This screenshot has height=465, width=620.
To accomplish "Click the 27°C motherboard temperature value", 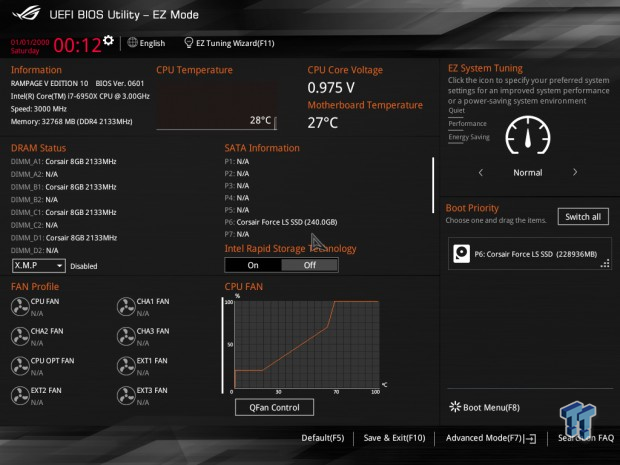I will (x=323, y=123).
